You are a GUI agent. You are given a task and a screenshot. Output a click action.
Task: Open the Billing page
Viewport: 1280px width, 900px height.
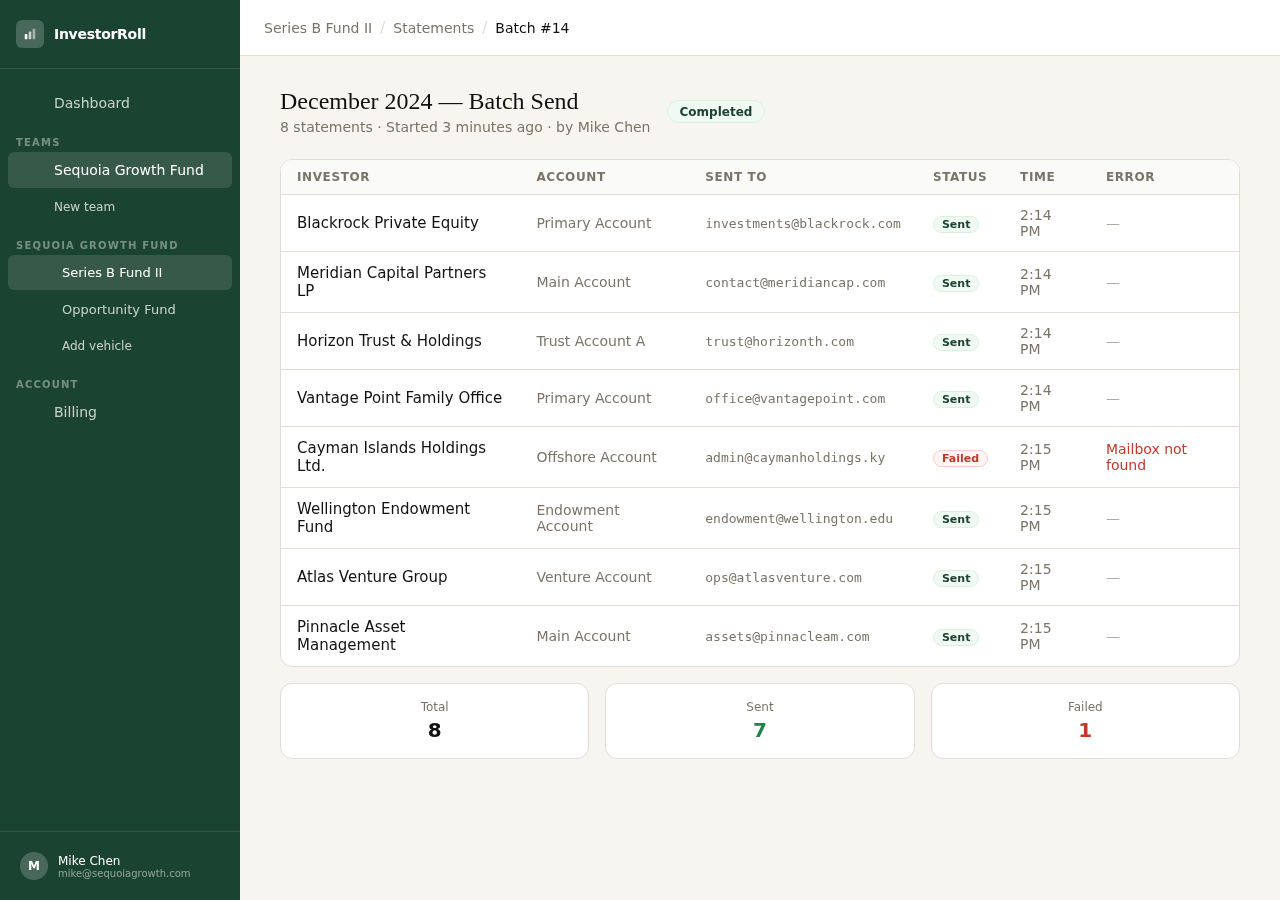(75, 412)
